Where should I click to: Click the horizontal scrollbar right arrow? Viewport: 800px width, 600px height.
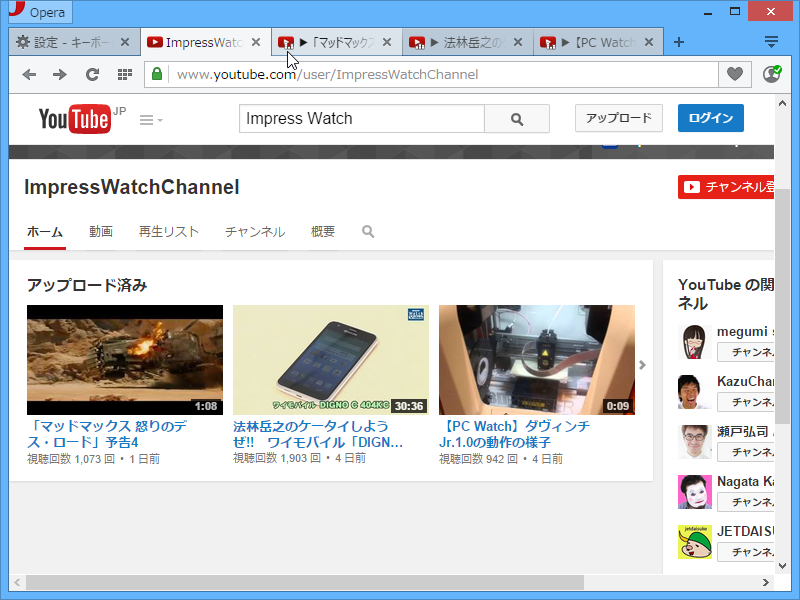[766, 582]
